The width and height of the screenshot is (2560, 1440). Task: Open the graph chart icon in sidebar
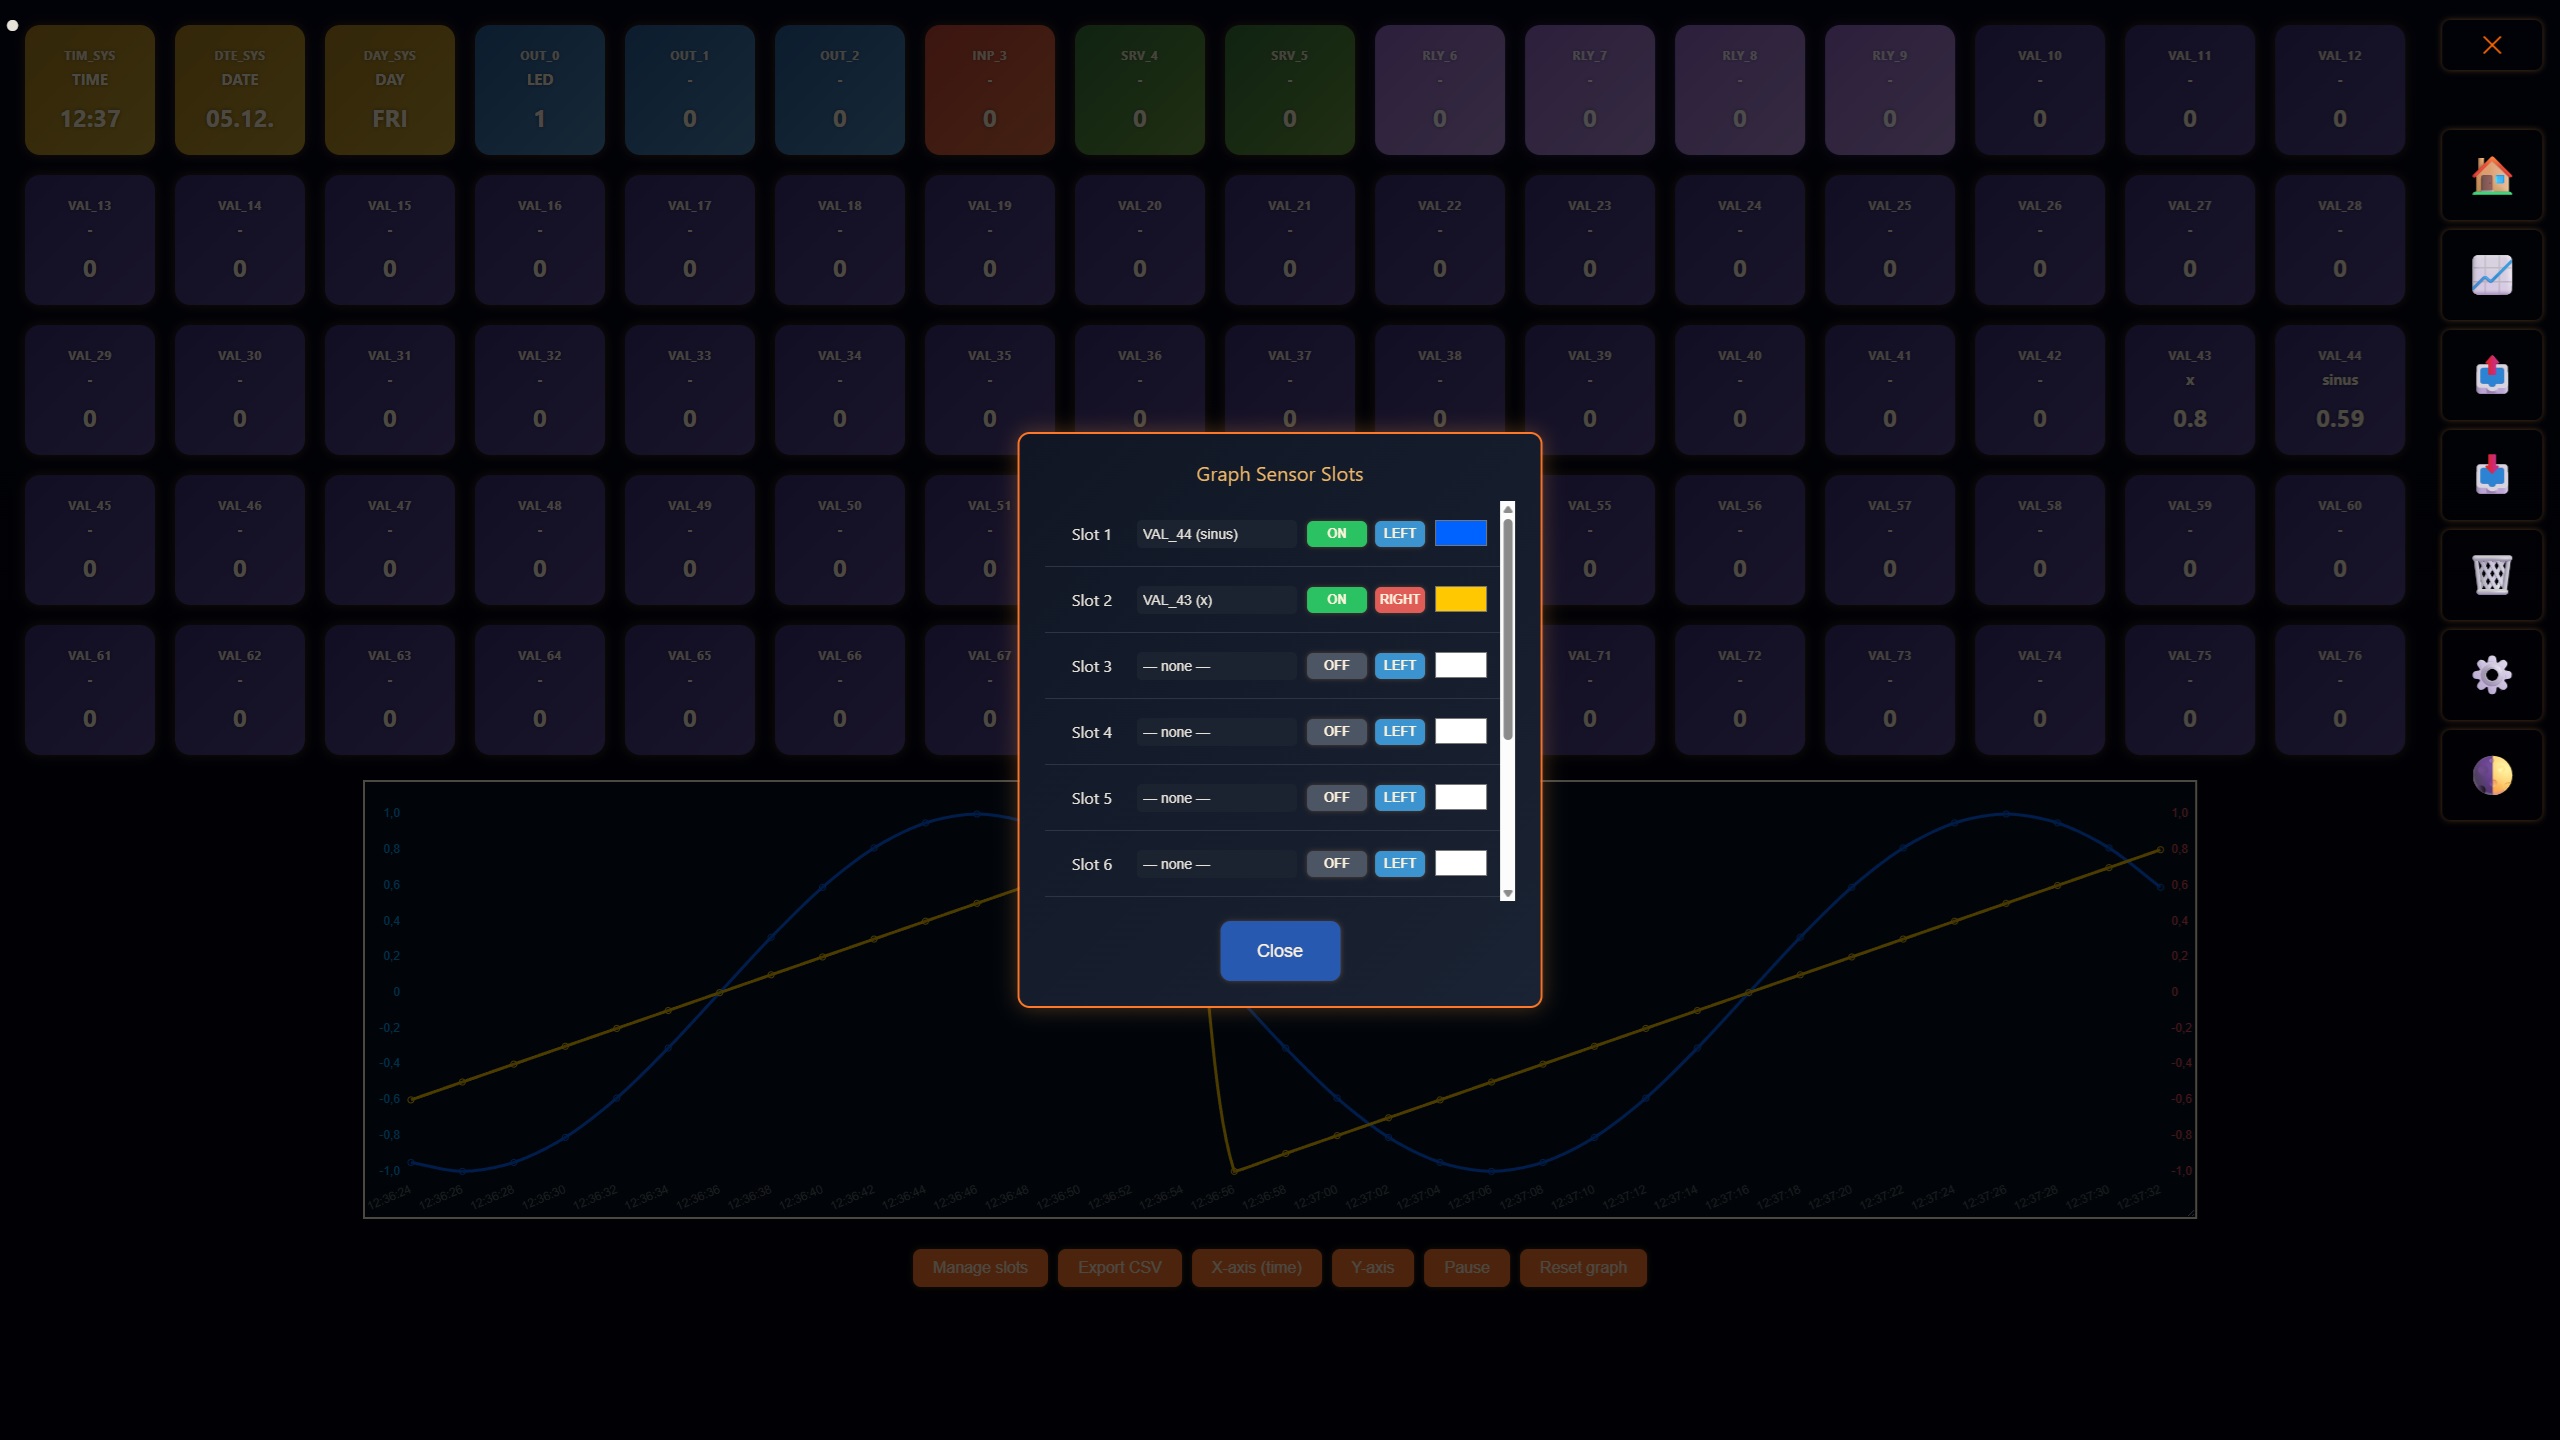pos(2491,276)
